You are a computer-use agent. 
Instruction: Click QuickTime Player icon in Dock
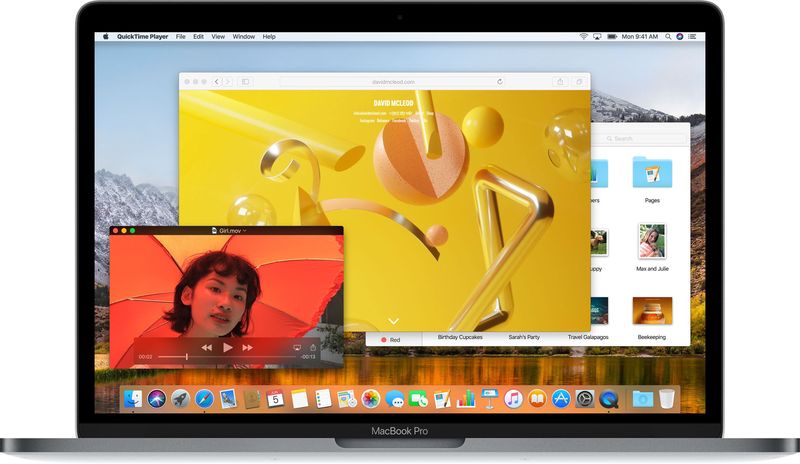(609, 399)
